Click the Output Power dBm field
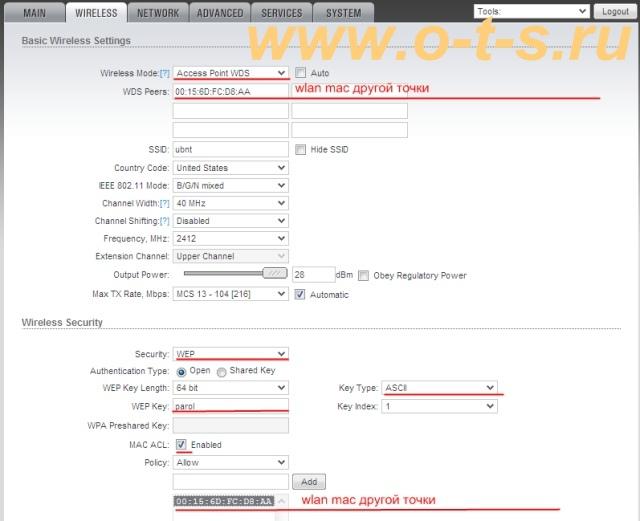Viewport: 640px width, 521px height. click(313, 275)
